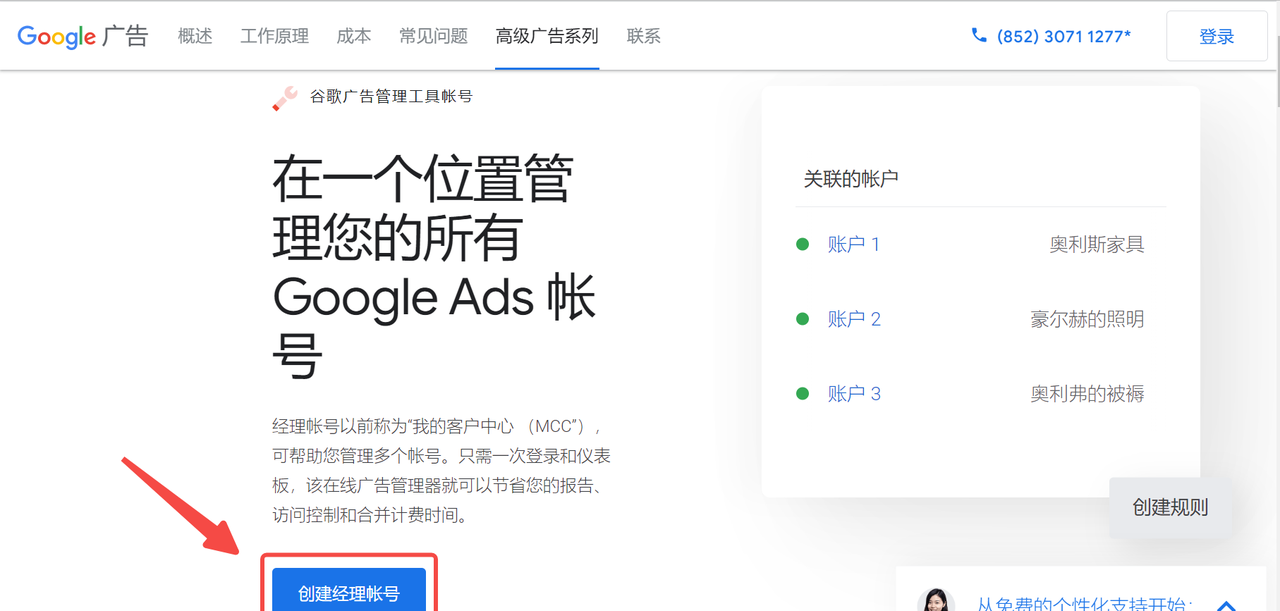Viewport: 1280px width, 611px height.
Task: Open the 常见问题 navigation item
Action: coord(433,36)
